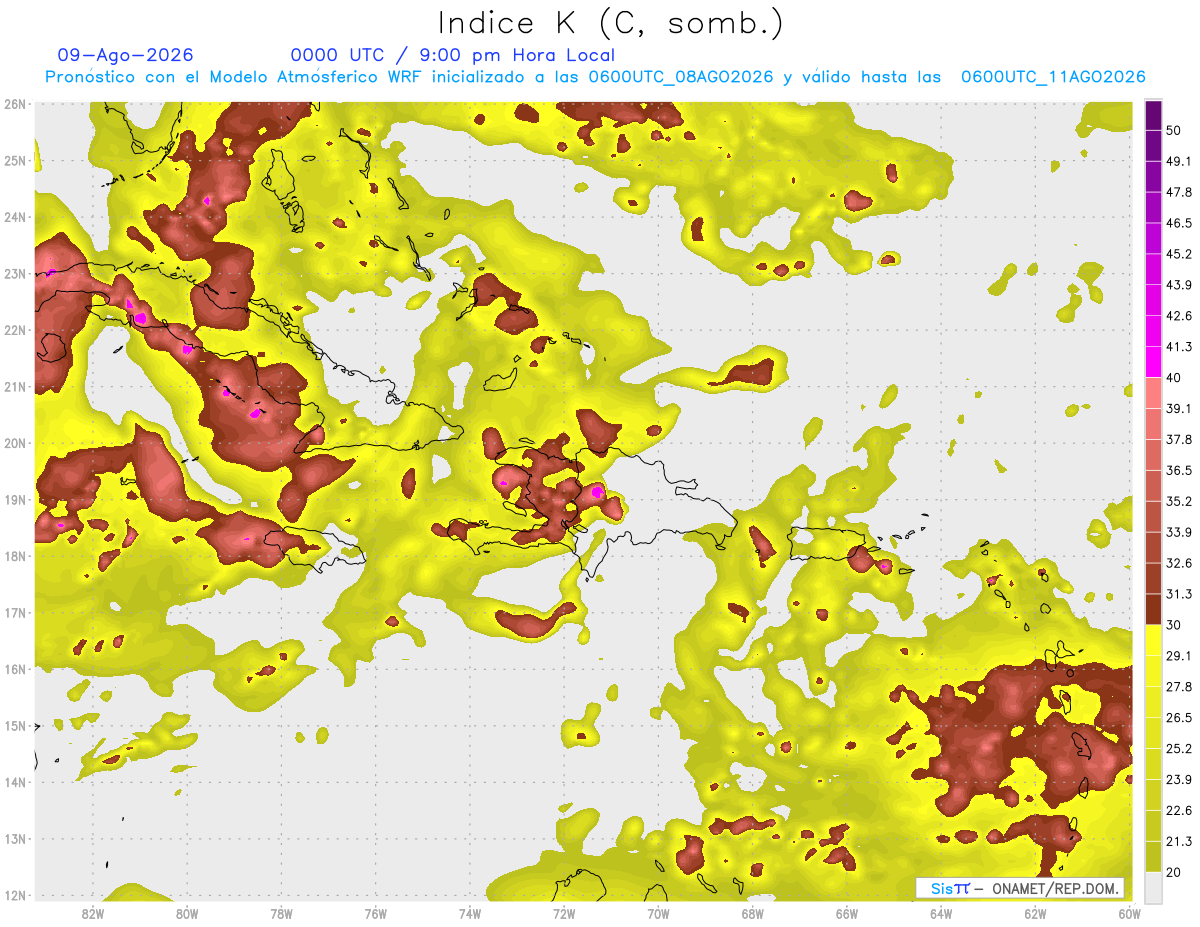Click the colorbar value 27.8
Image resolution: width=1200 pixels, height=927 pixels.
(x=1179, y=686)
